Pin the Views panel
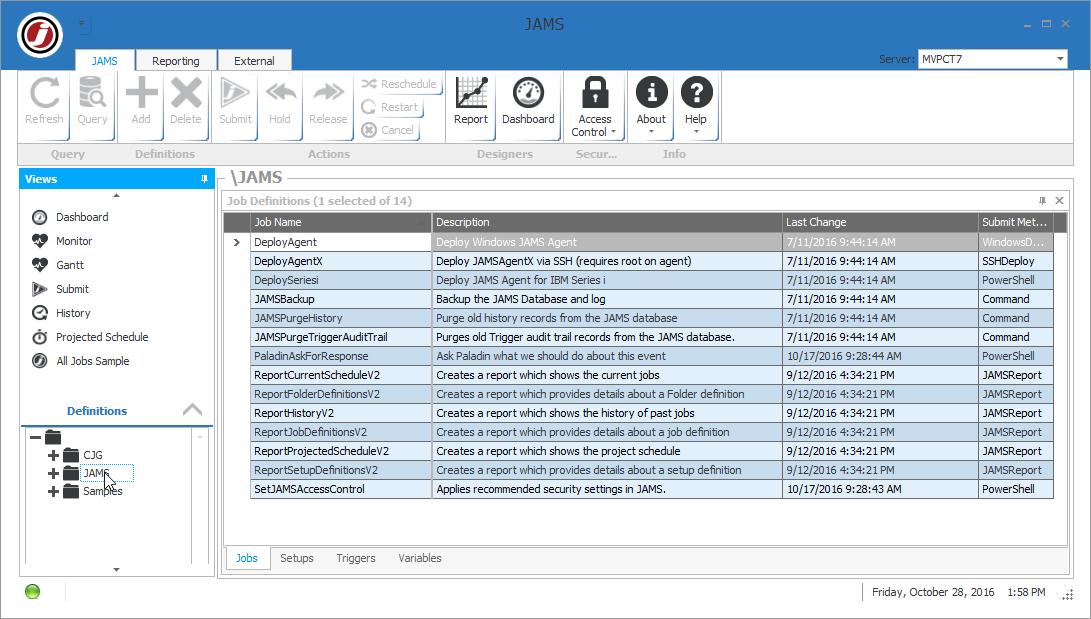The image size is (1091, 619). tap(204, 179)
